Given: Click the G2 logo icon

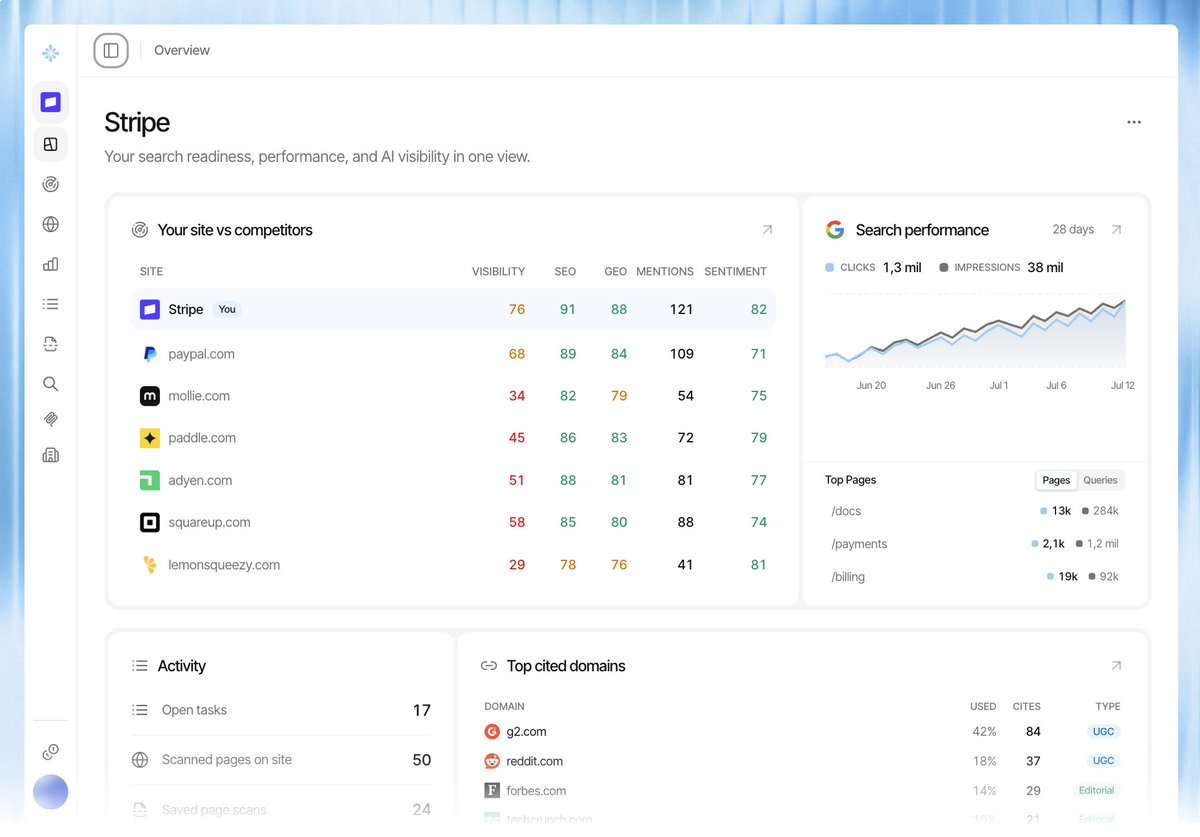Looking at the screenshot, I should 492,732.
